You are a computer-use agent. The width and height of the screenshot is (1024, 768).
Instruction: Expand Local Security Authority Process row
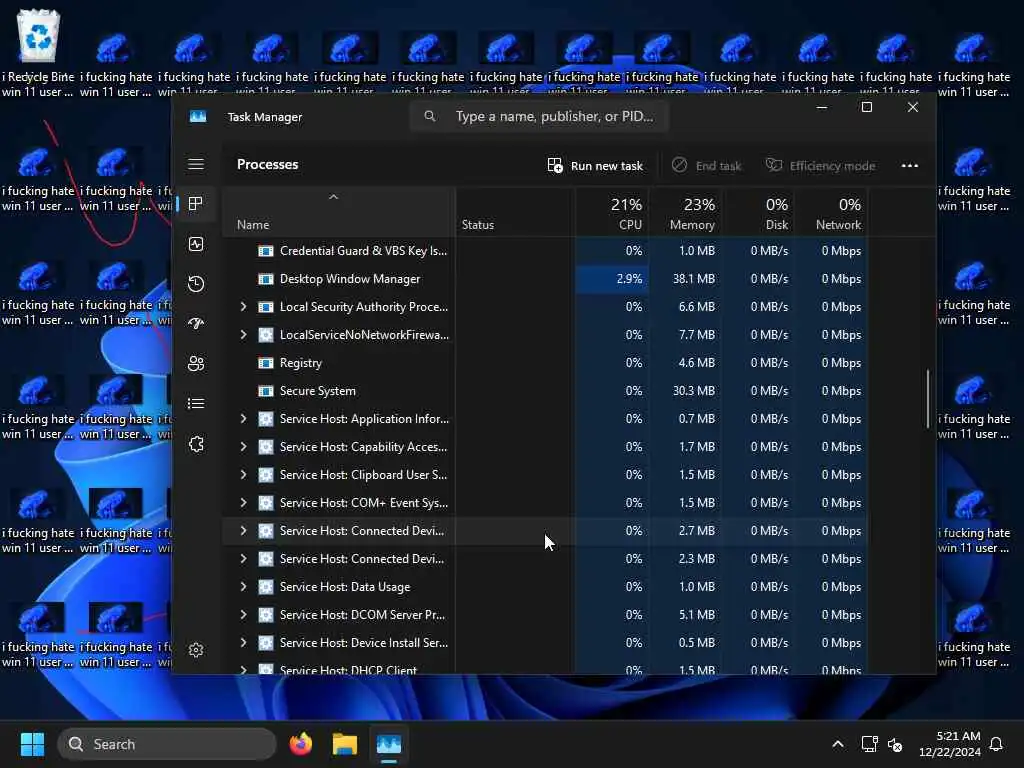click(x=243, y=306)
